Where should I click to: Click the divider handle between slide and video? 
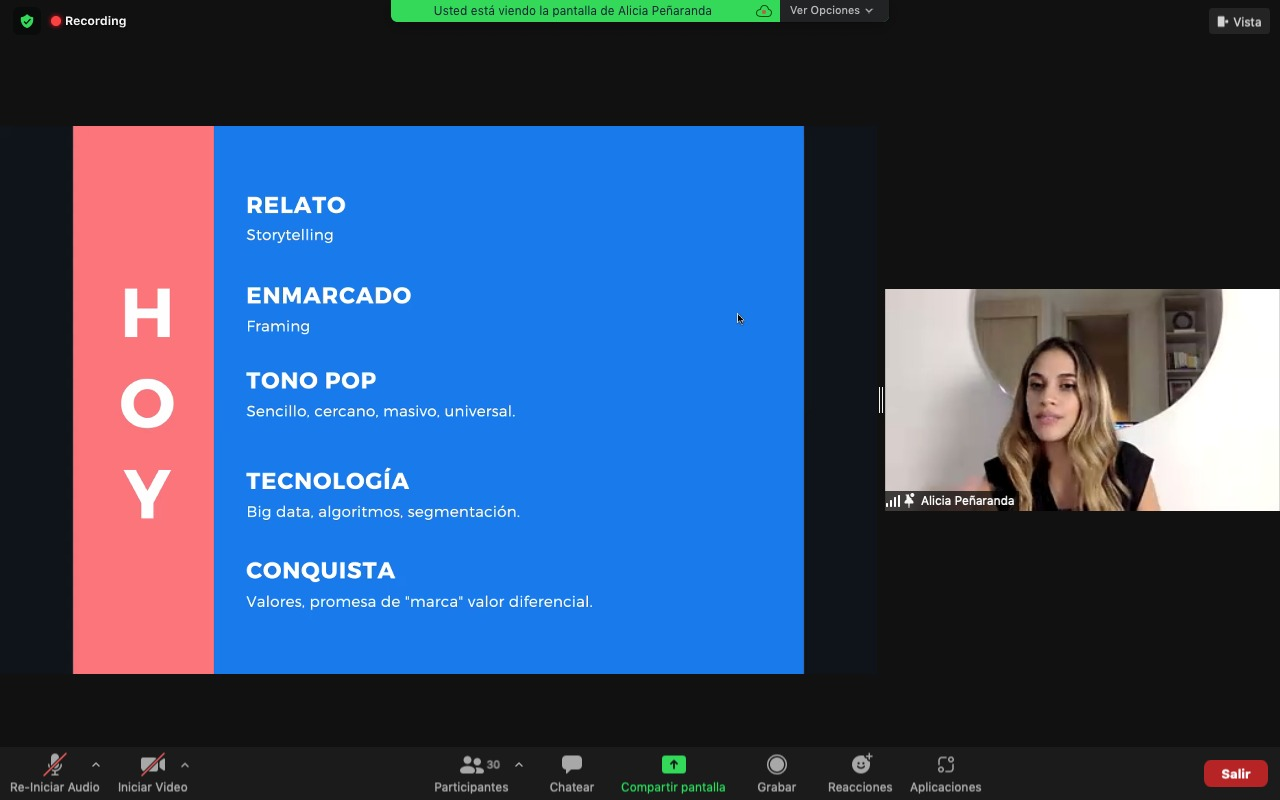pyautogui.click(x=881, y=400)
